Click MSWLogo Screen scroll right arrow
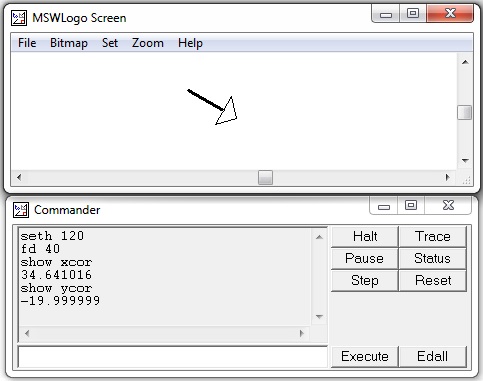This screenshot has height=381, width=483. pos(448,177)
